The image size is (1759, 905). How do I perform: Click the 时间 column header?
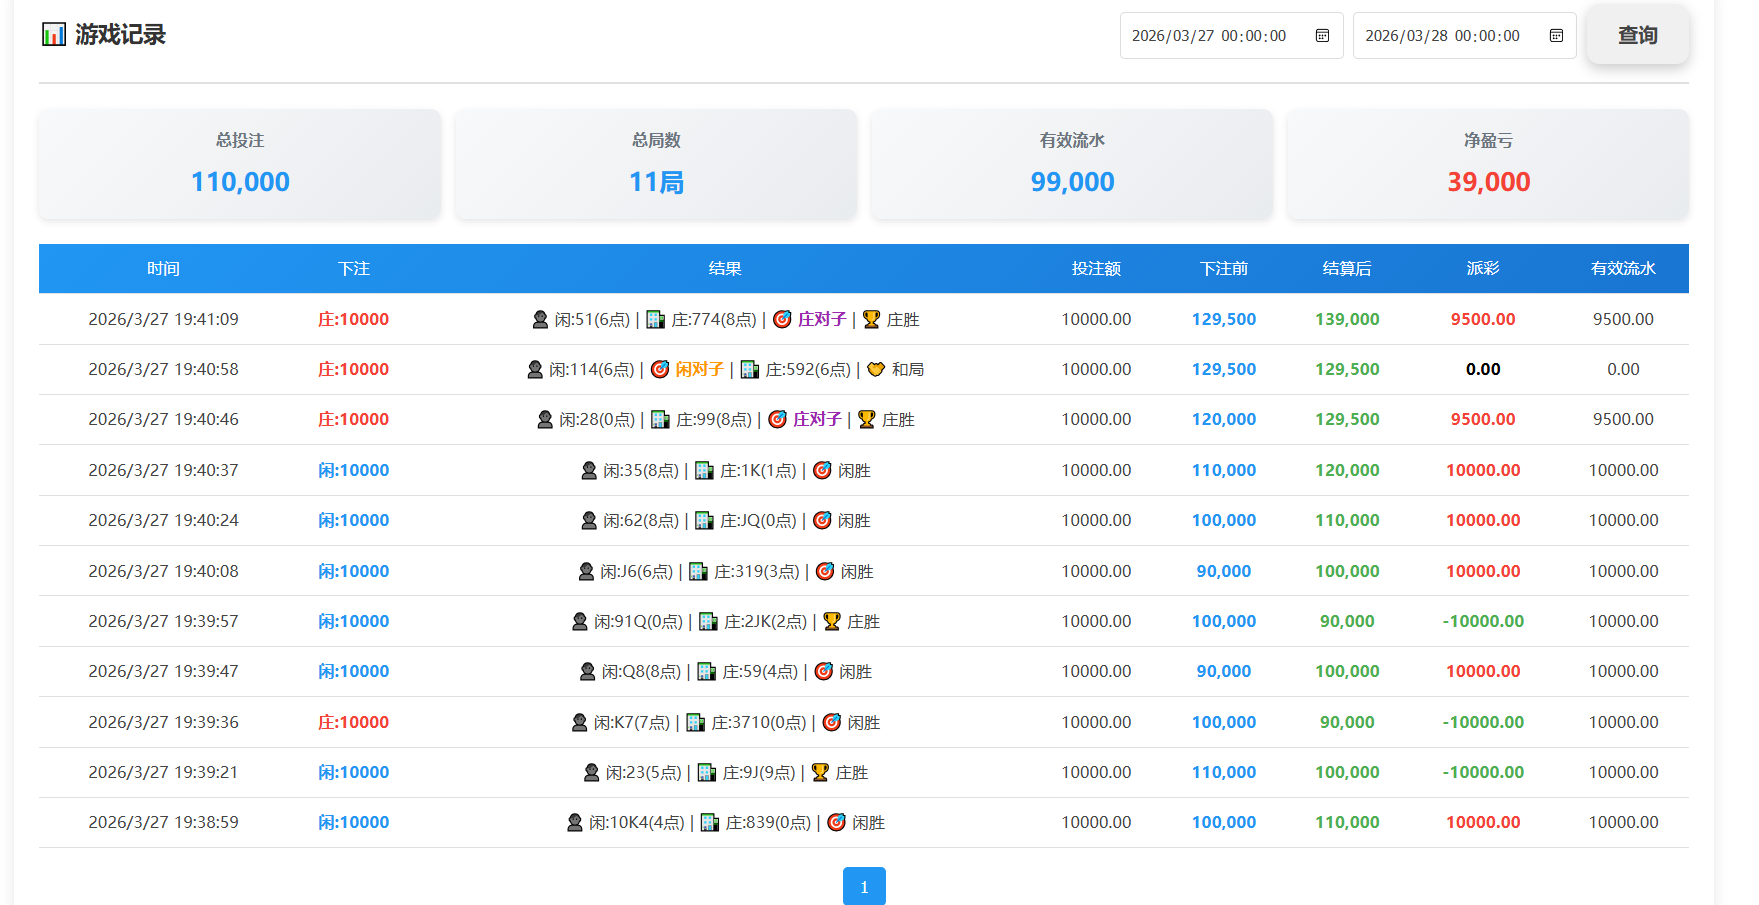pyautogui.click(x=163, y=268)
